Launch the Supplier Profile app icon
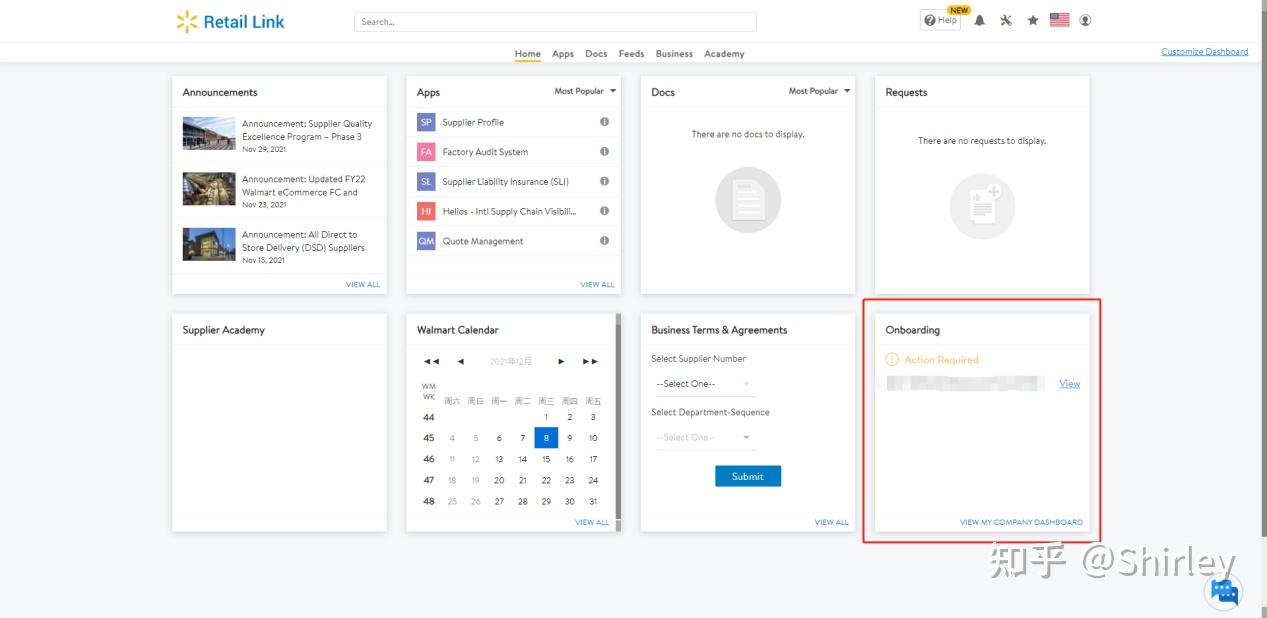Image resolution: width=1267 pixels, height=618 pixels. pyautogui.click(x=425, y=122)
